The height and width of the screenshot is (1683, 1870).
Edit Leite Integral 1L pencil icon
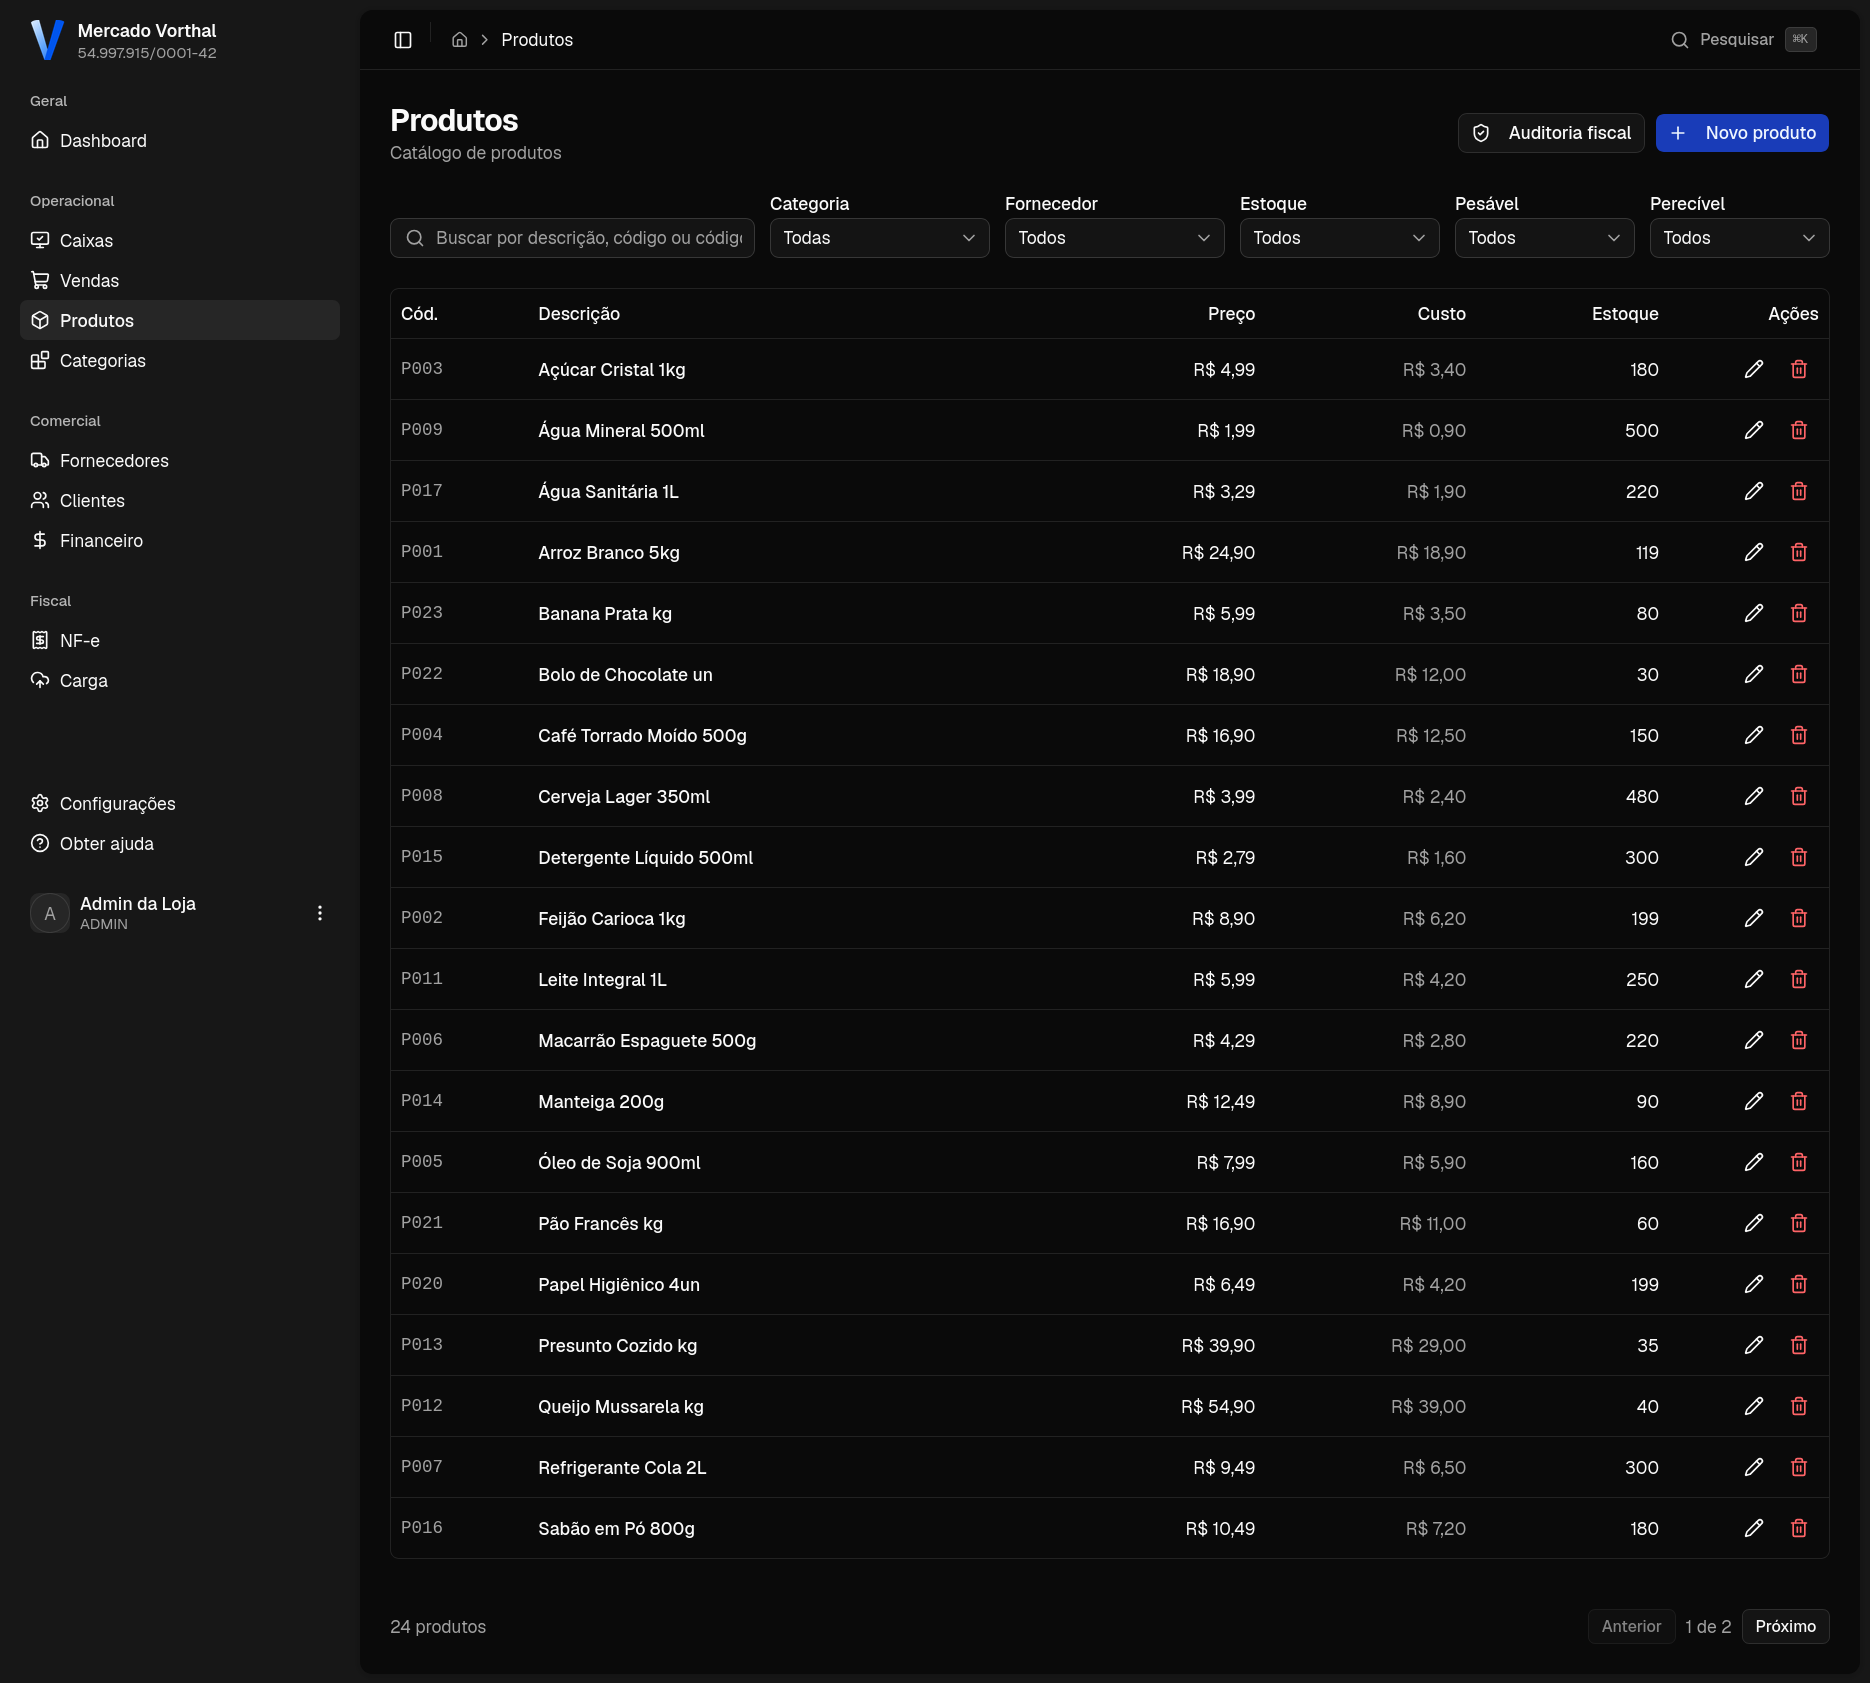[x=1754, y=980]
